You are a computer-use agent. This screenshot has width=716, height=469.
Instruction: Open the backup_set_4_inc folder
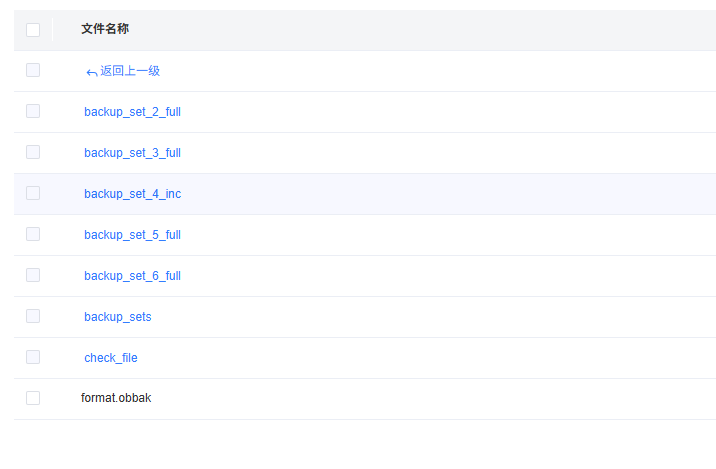pyautogui.click(x=132, y=194)
